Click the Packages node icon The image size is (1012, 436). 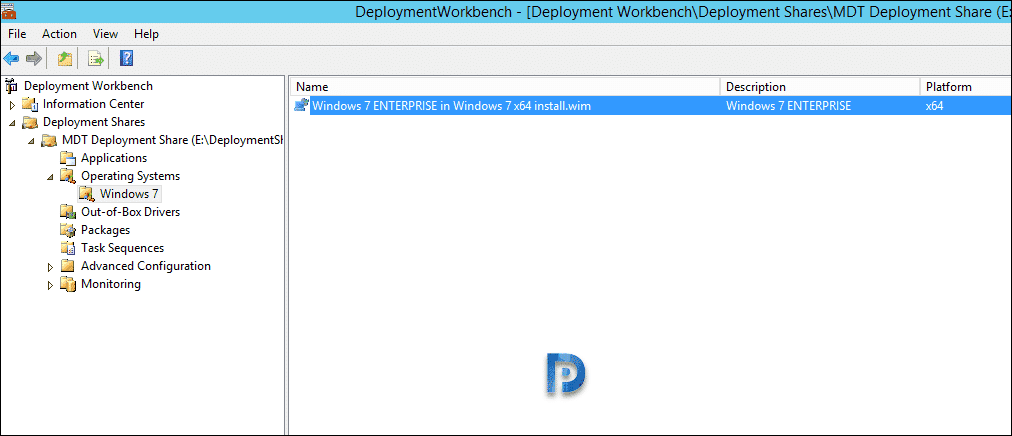[68, 230]
